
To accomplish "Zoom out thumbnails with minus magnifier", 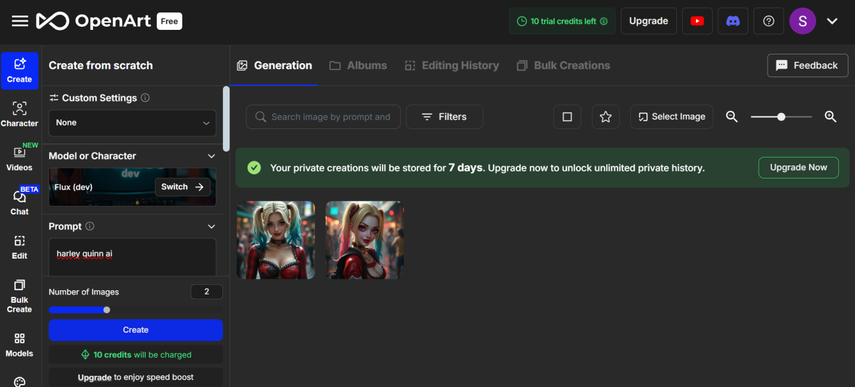I will [732, 117].
